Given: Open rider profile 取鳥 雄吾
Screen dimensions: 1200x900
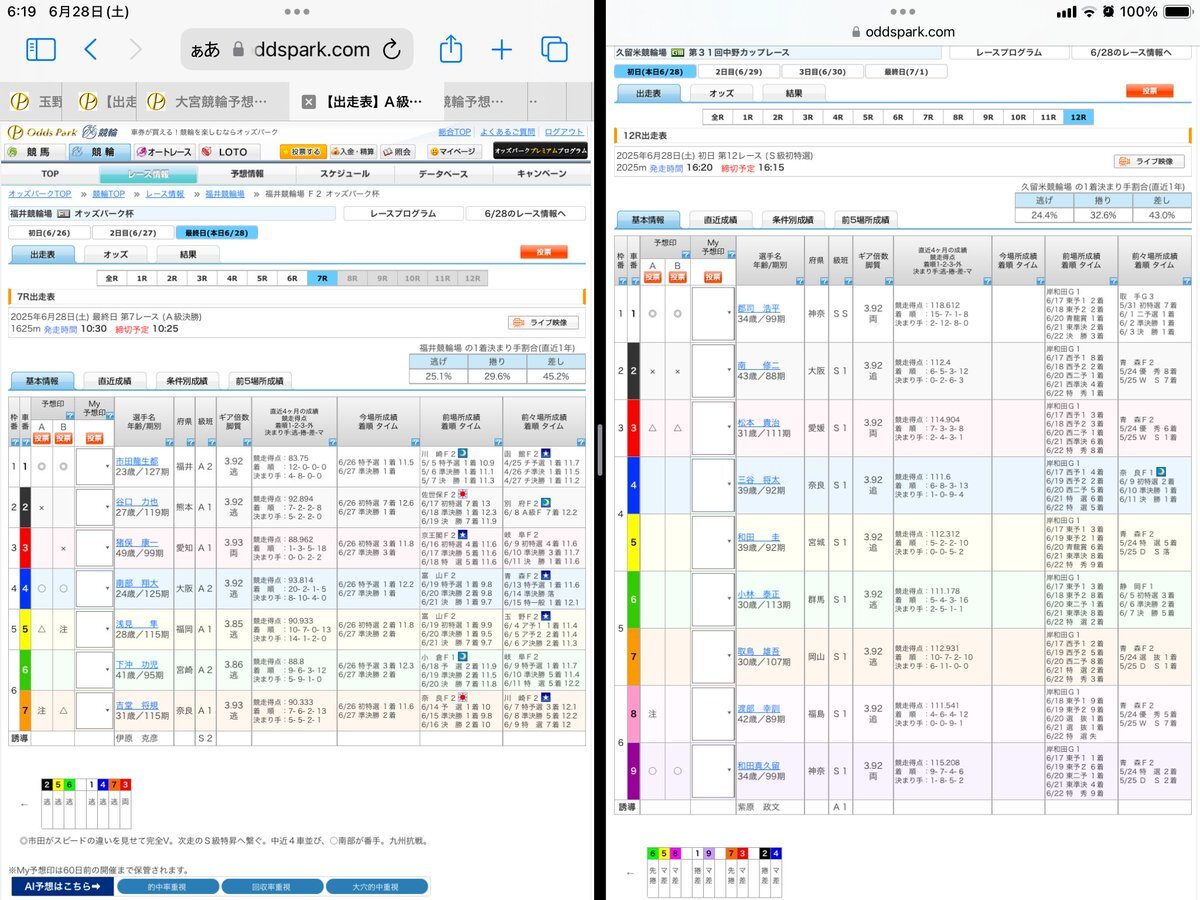Looking at the screenshot, I should click(758, 650).
